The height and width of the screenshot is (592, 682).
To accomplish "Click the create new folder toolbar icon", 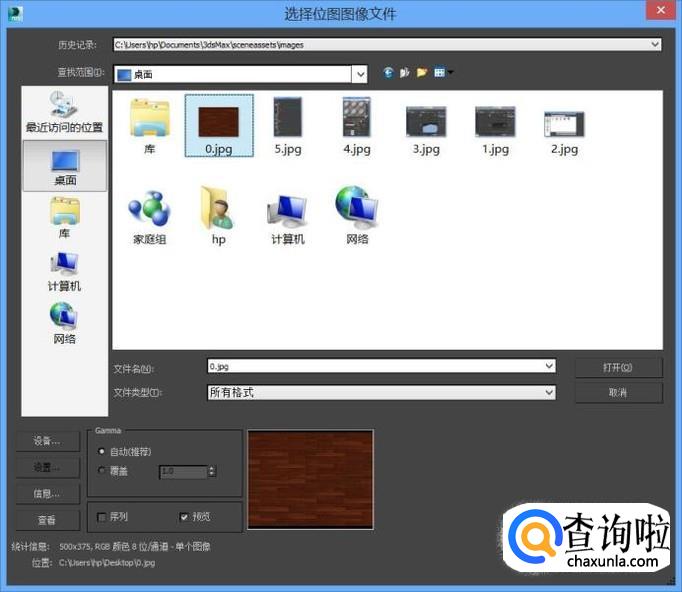I will tap(422, 73).
